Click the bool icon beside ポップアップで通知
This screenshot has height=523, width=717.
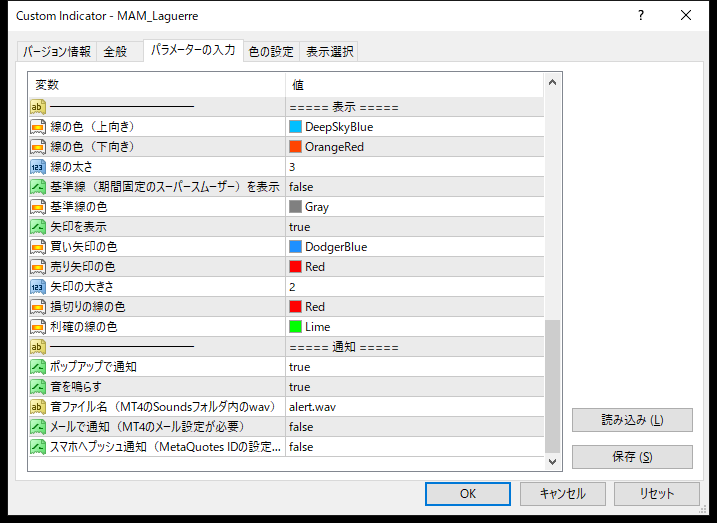coord(38,367)
